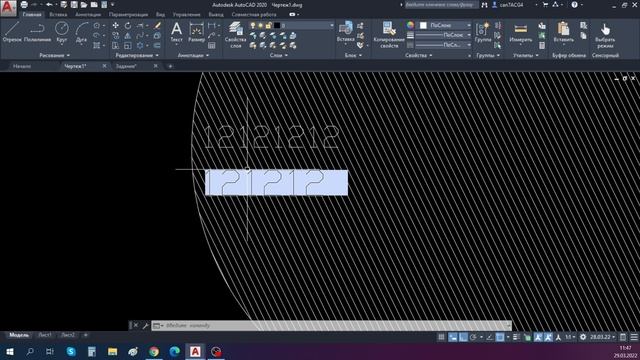
Task: Toggle the layer lock icon in Слои
Action: pos(268,25)
